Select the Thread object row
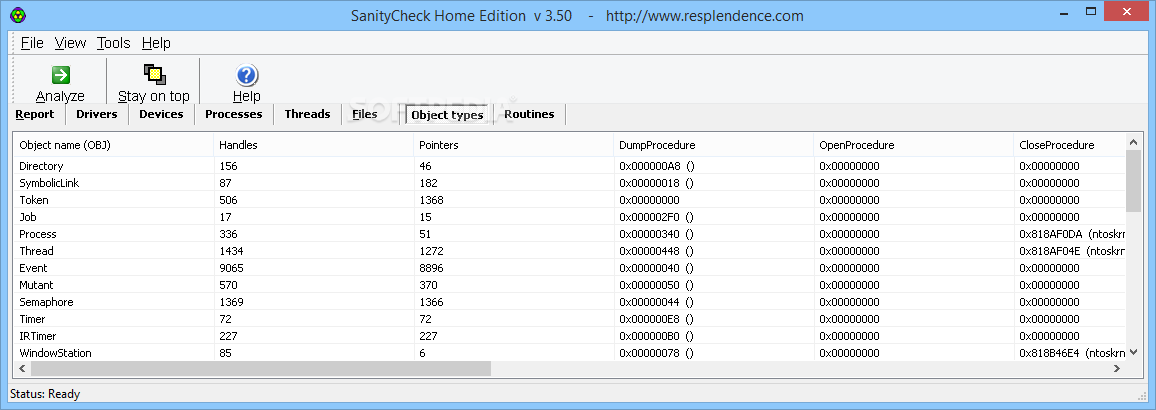The width and height of the screenshot is (1156, 410). tap(570, 251)
